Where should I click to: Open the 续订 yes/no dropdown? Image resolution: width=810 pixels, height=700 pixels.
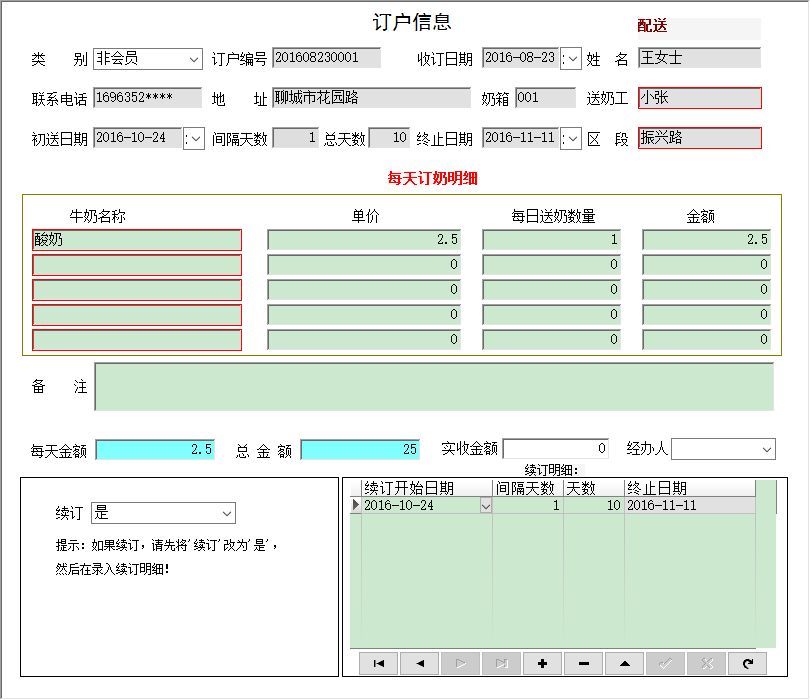tap(227, 514)
